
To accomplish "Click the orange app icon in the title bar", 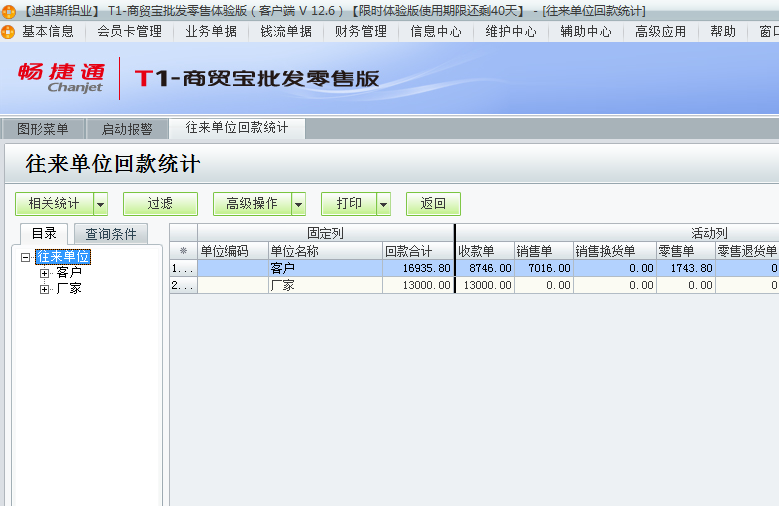I will pos(8,11).
